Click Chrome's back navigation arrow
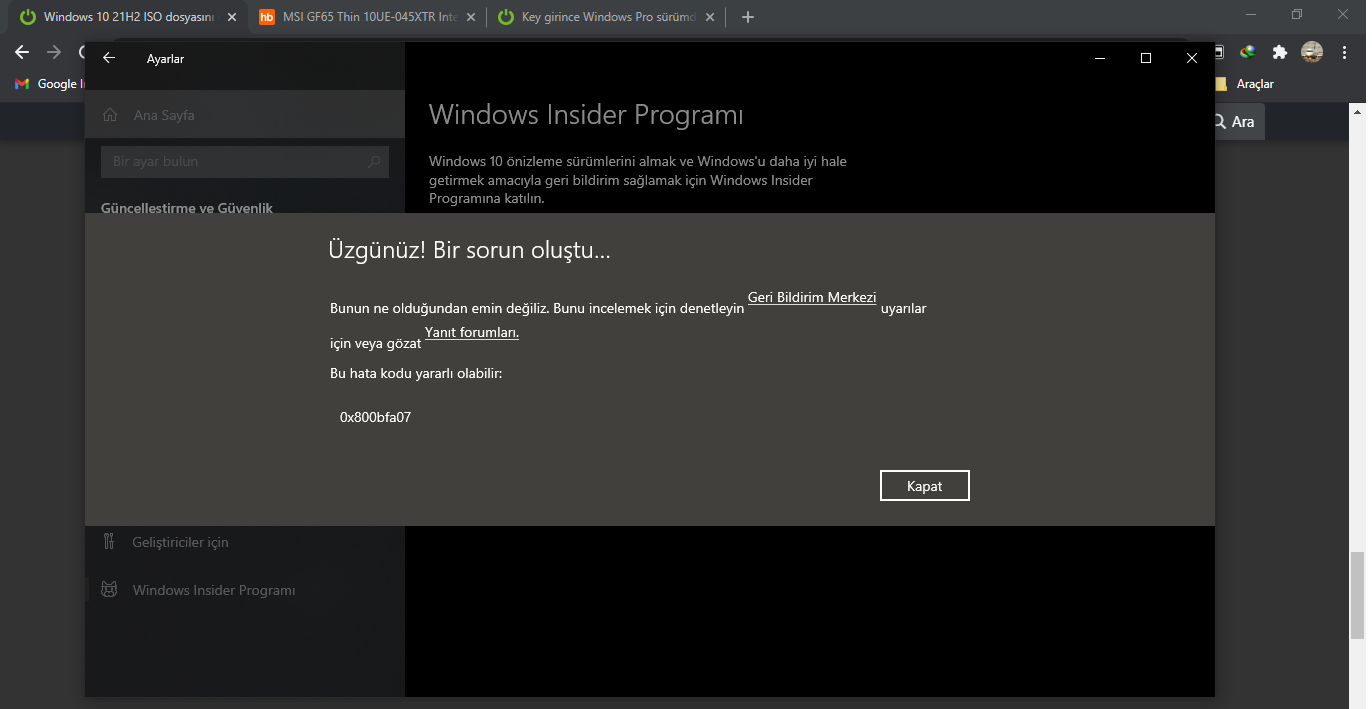The width and height of the screenshot is (1372, 709). click(x=21, y=52)
